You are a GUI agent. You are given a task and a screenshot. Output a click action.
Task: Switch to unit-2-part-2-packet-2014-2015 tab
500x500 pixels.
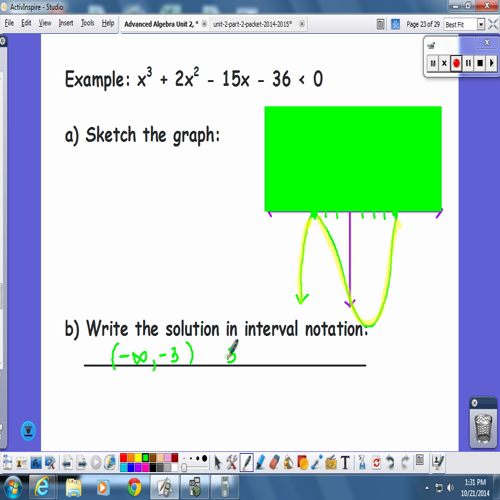tap(252, 24)
